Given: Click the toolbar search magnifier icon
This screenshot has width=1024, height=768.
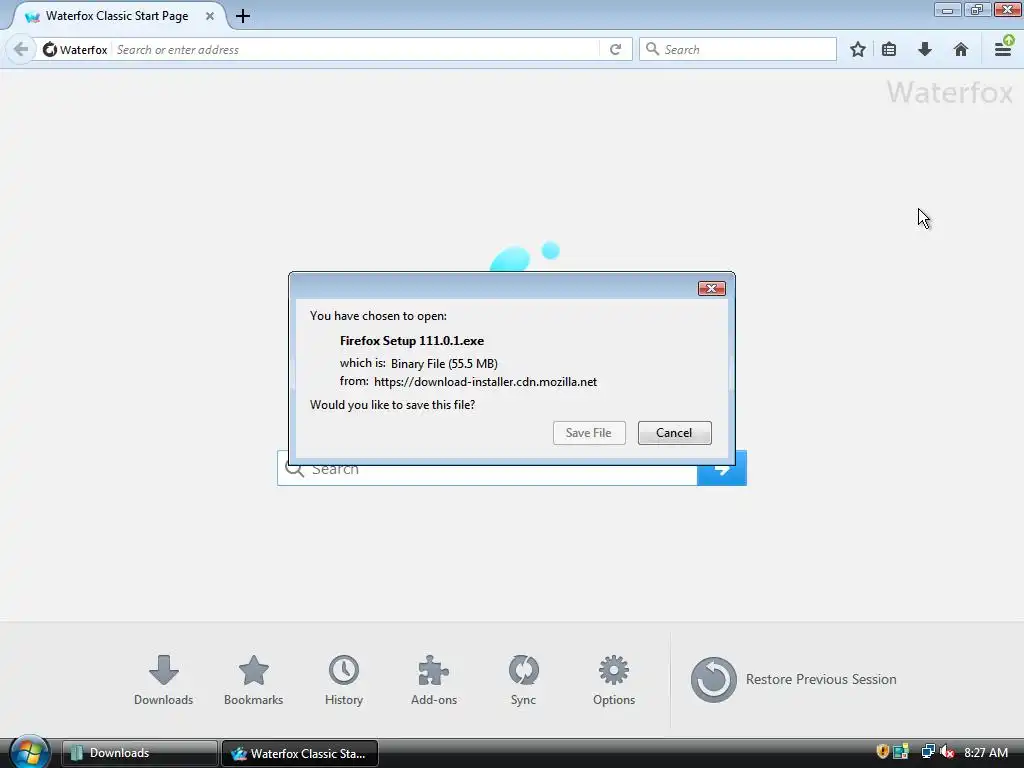Looking at the screenshot, I should tap(652, 49).
